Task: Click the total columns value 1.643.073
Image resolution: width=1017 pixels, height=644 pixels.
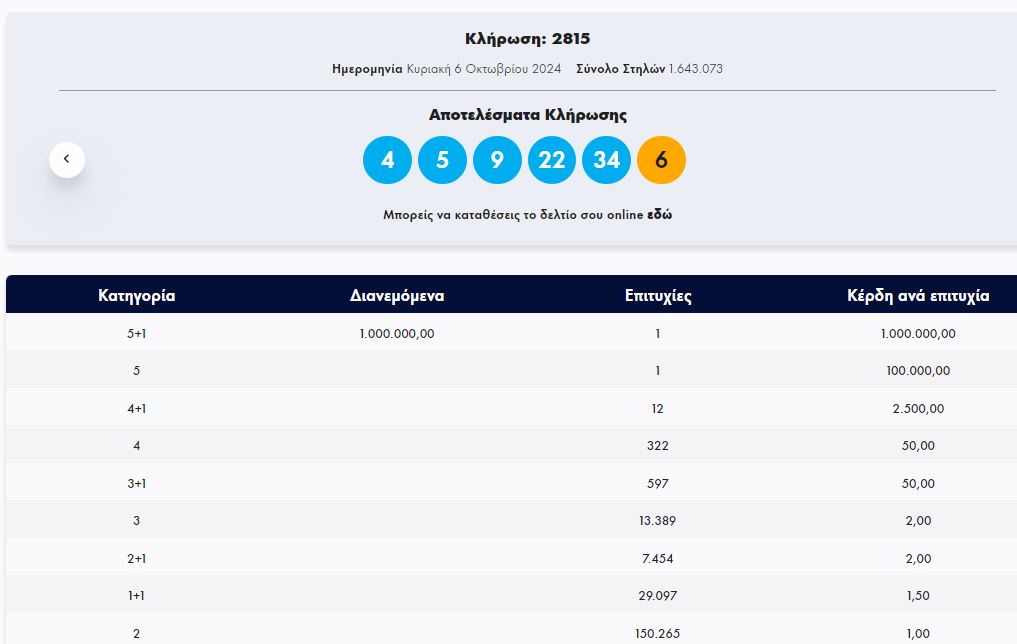Action: pos(695,69)
